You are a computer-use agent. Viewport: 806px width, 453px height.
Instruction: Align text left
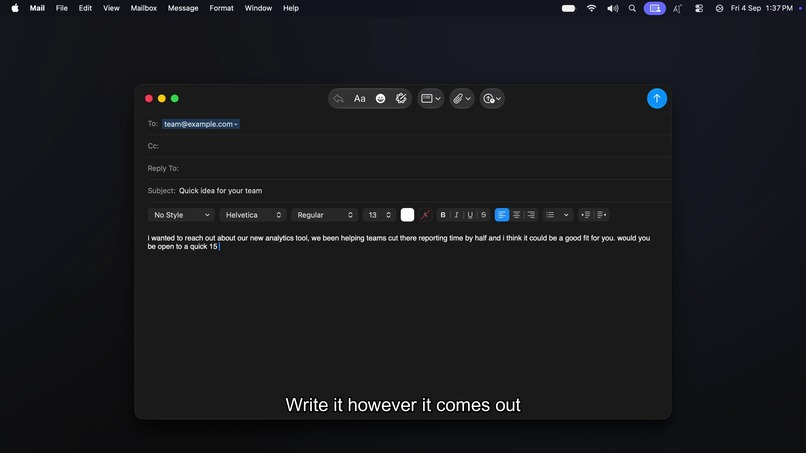point(502,215)
